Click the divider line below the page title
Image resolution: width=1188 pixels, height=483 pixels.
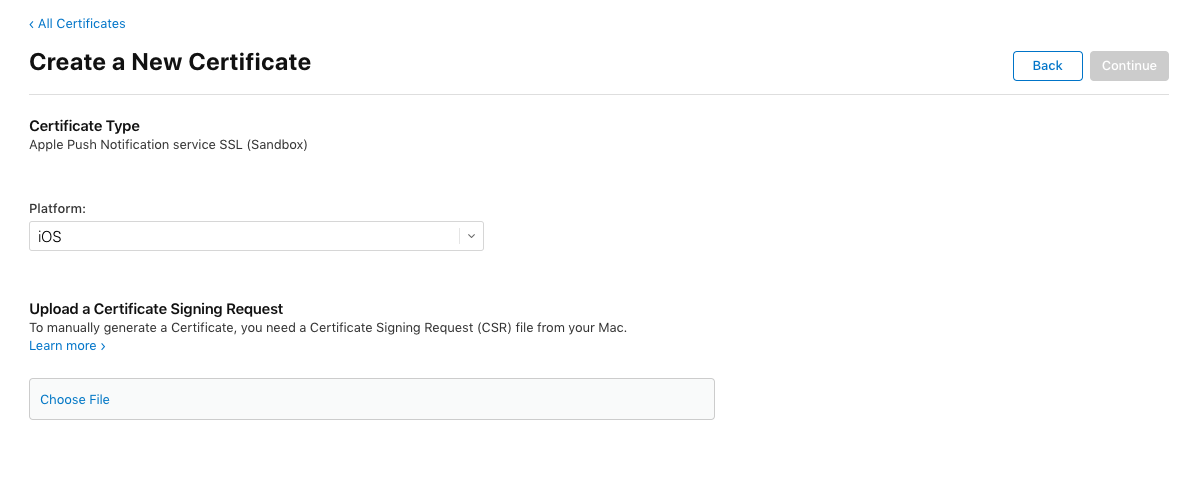(598, 95)
